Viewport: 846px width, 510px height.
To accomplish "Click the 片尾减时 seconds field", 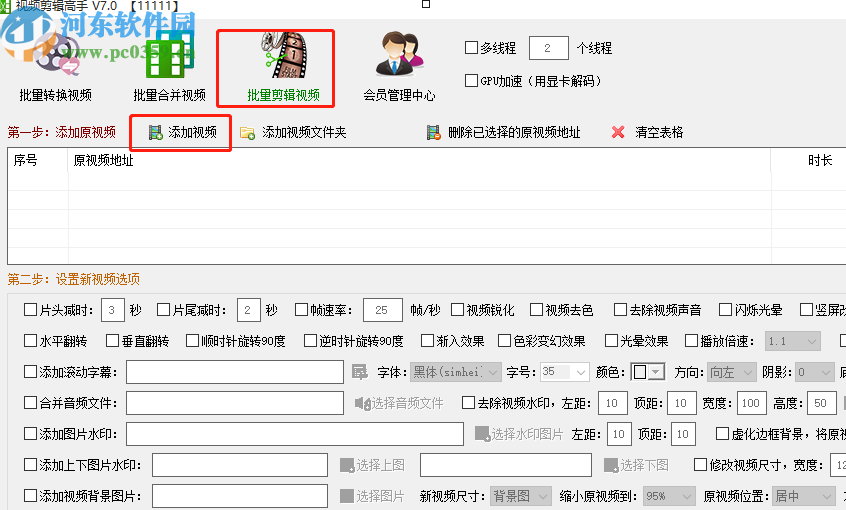I will click(x=249, y=310).
